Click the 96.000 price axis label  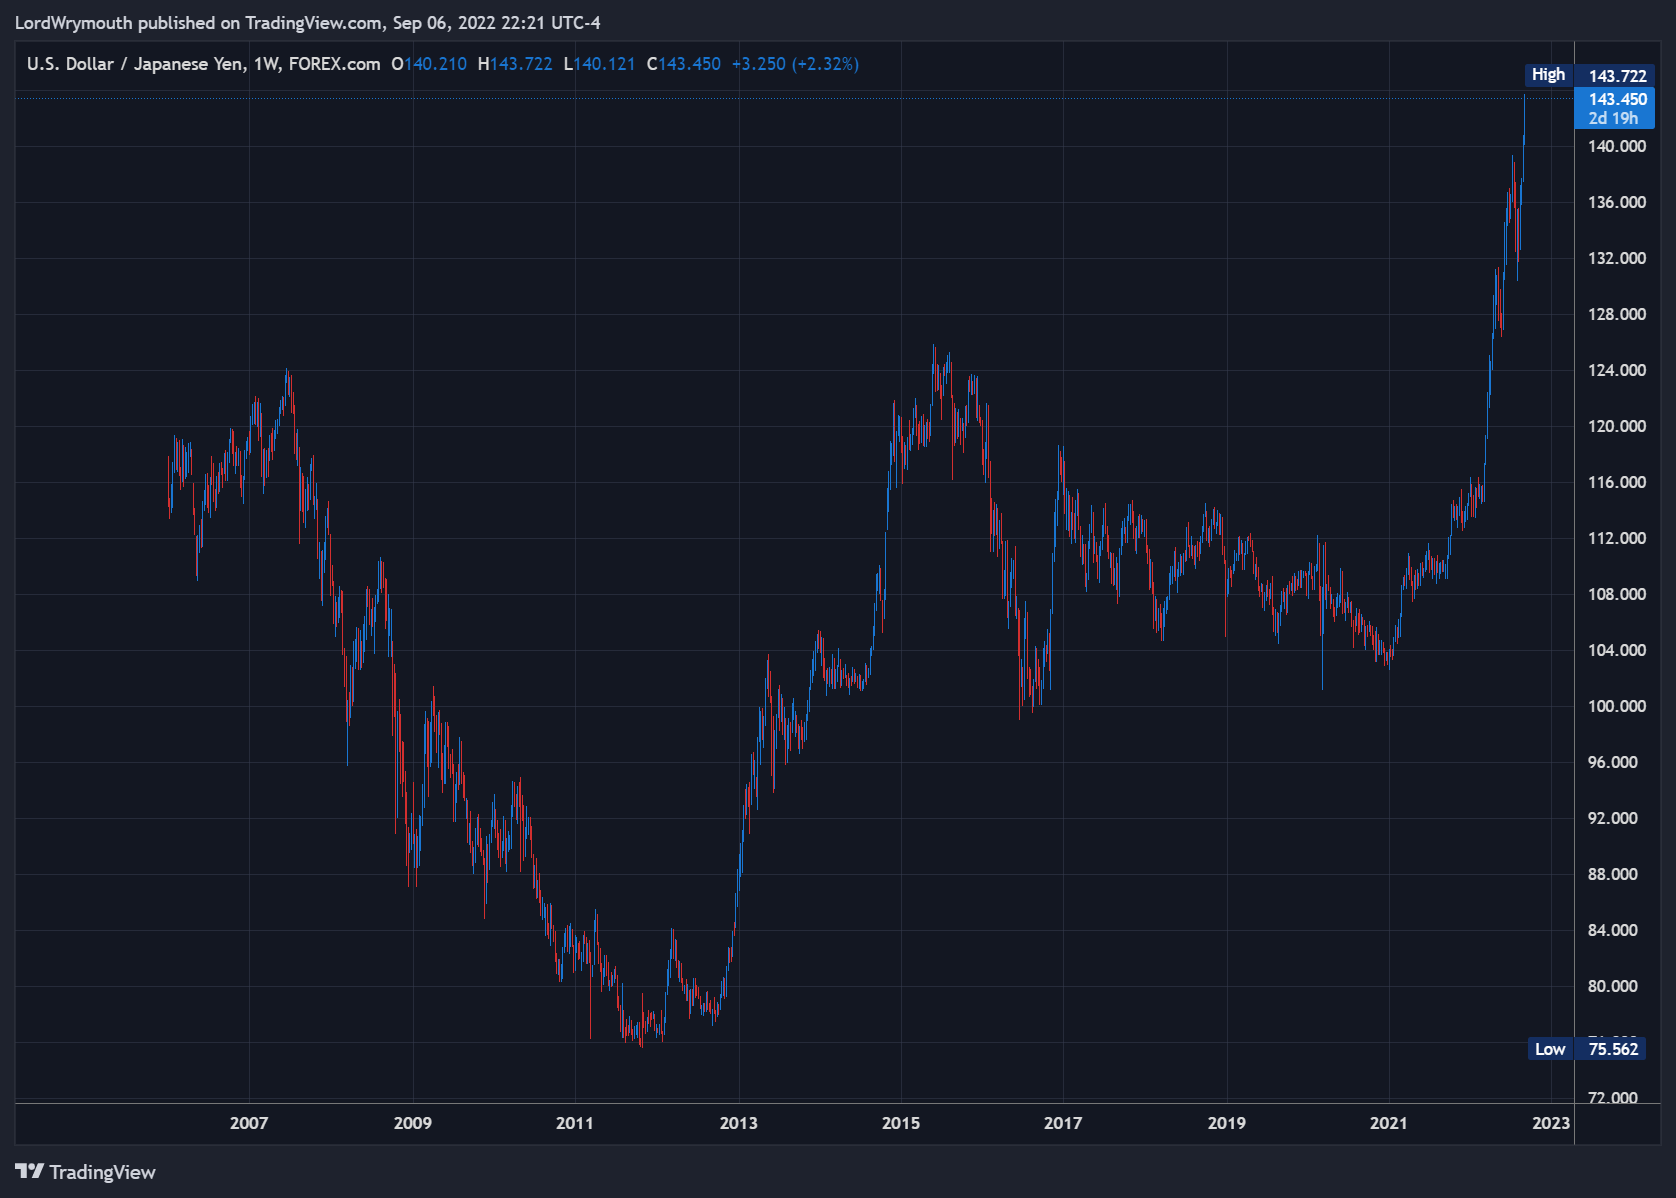[x=1613, y=762]
